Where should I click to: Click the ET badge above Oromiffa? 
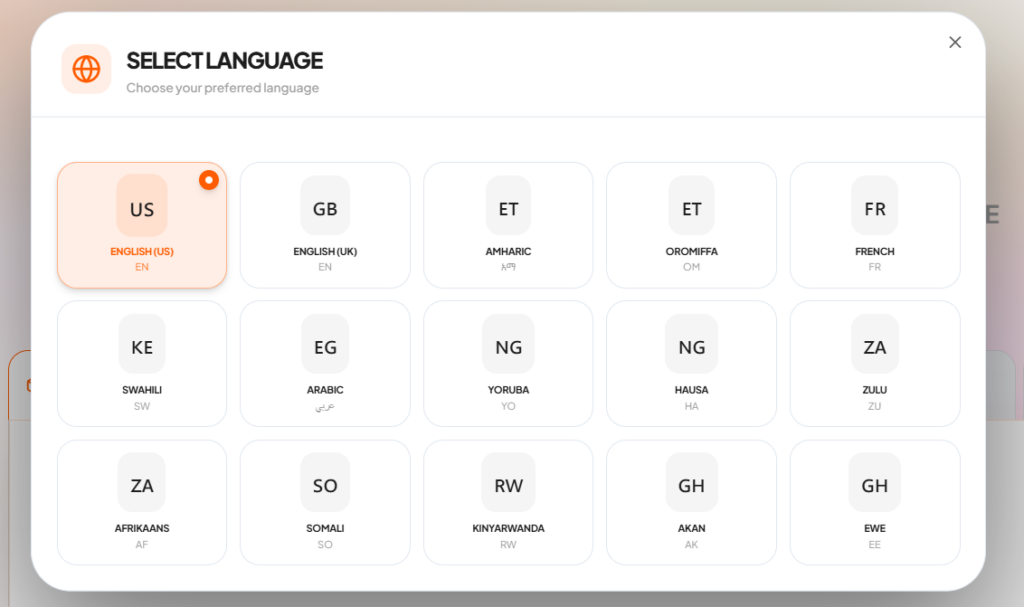pyautogui.click(x=691, y=207)
